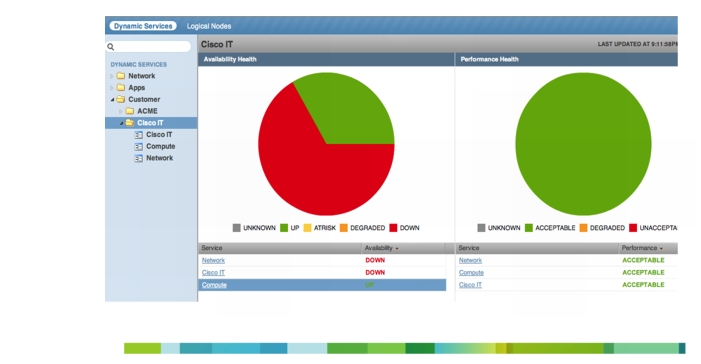This screenshot has width=701, height=364.
Task: Click the green Performance Health pie chart
Action: click(x=583, y=144)
